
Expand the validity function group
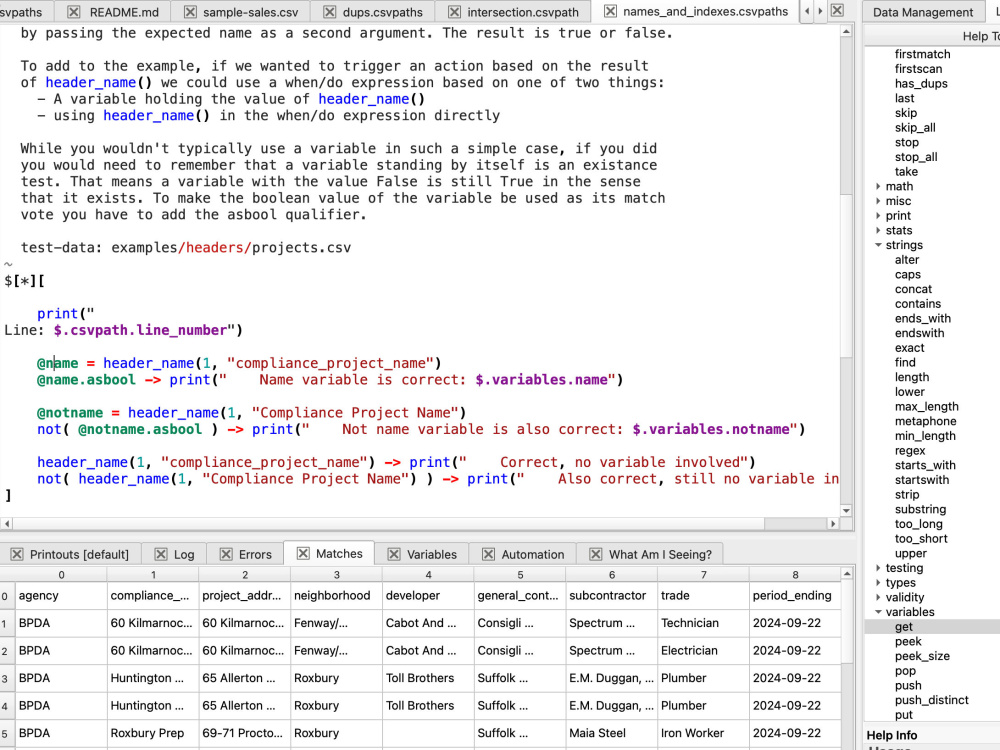pyautogui.click(x=878, y=597)
